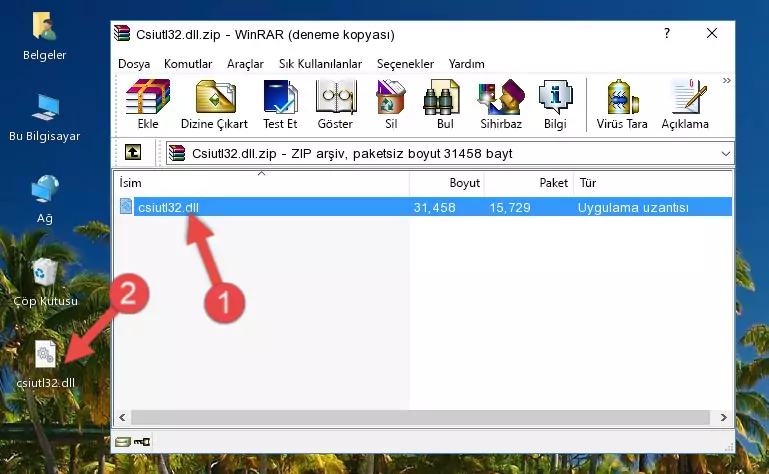Run Test Et on the archive

coord(280,104)
